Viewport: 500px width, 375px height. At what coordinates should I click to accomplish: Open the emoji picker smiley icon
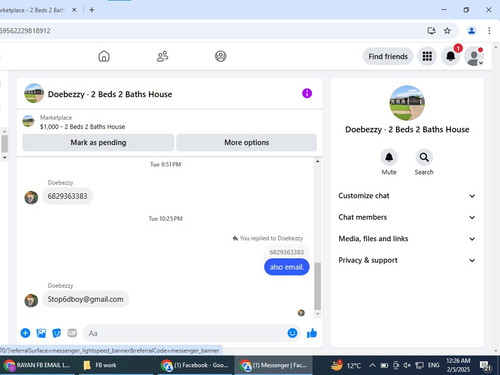(292, 333)
